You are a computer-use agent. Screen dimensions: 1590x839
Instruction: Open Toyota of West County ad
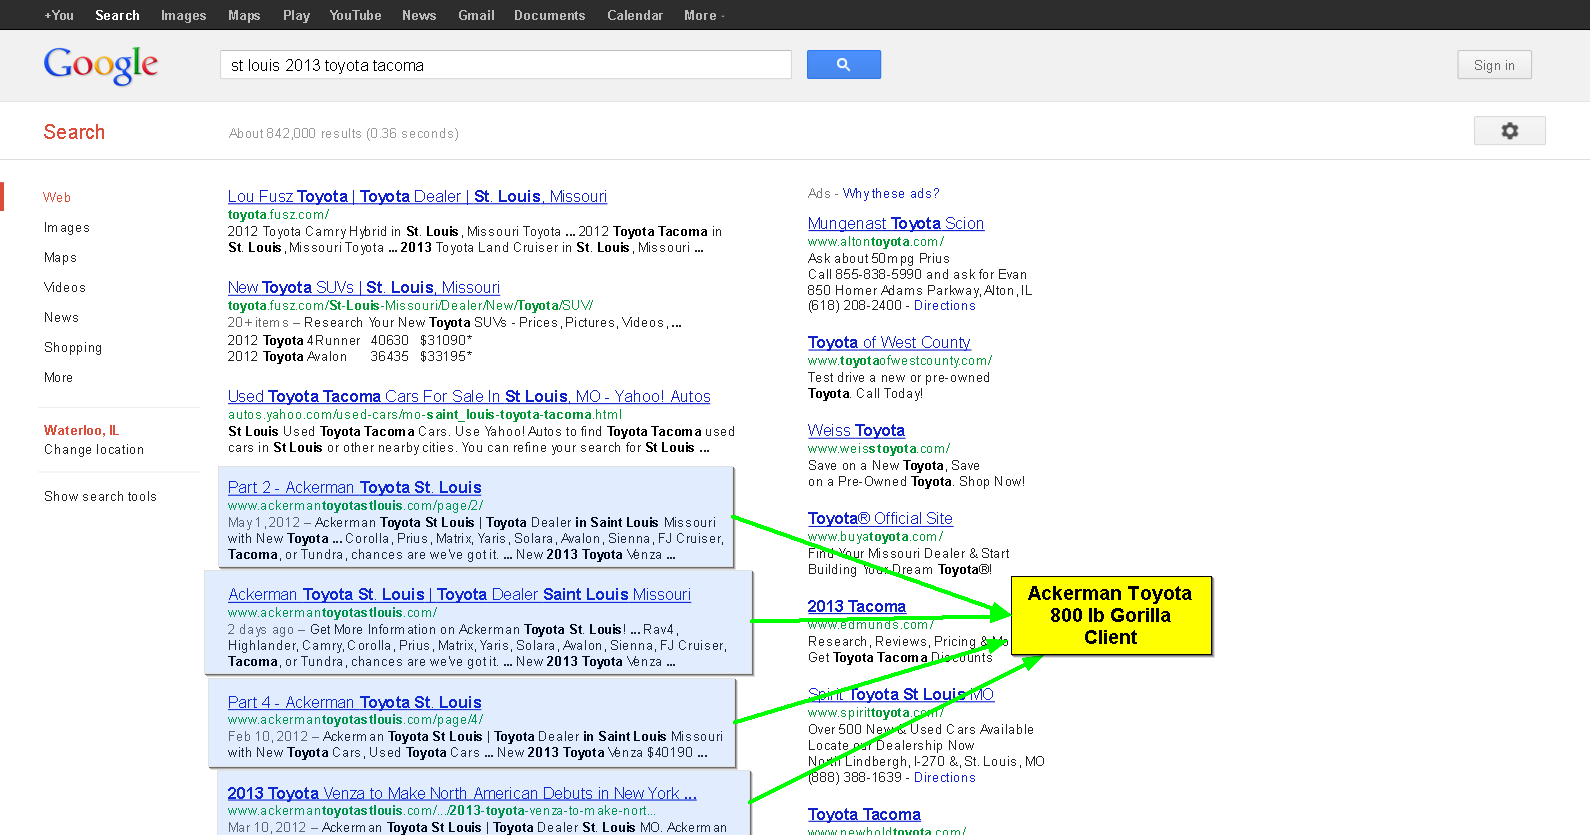(889, 342)
